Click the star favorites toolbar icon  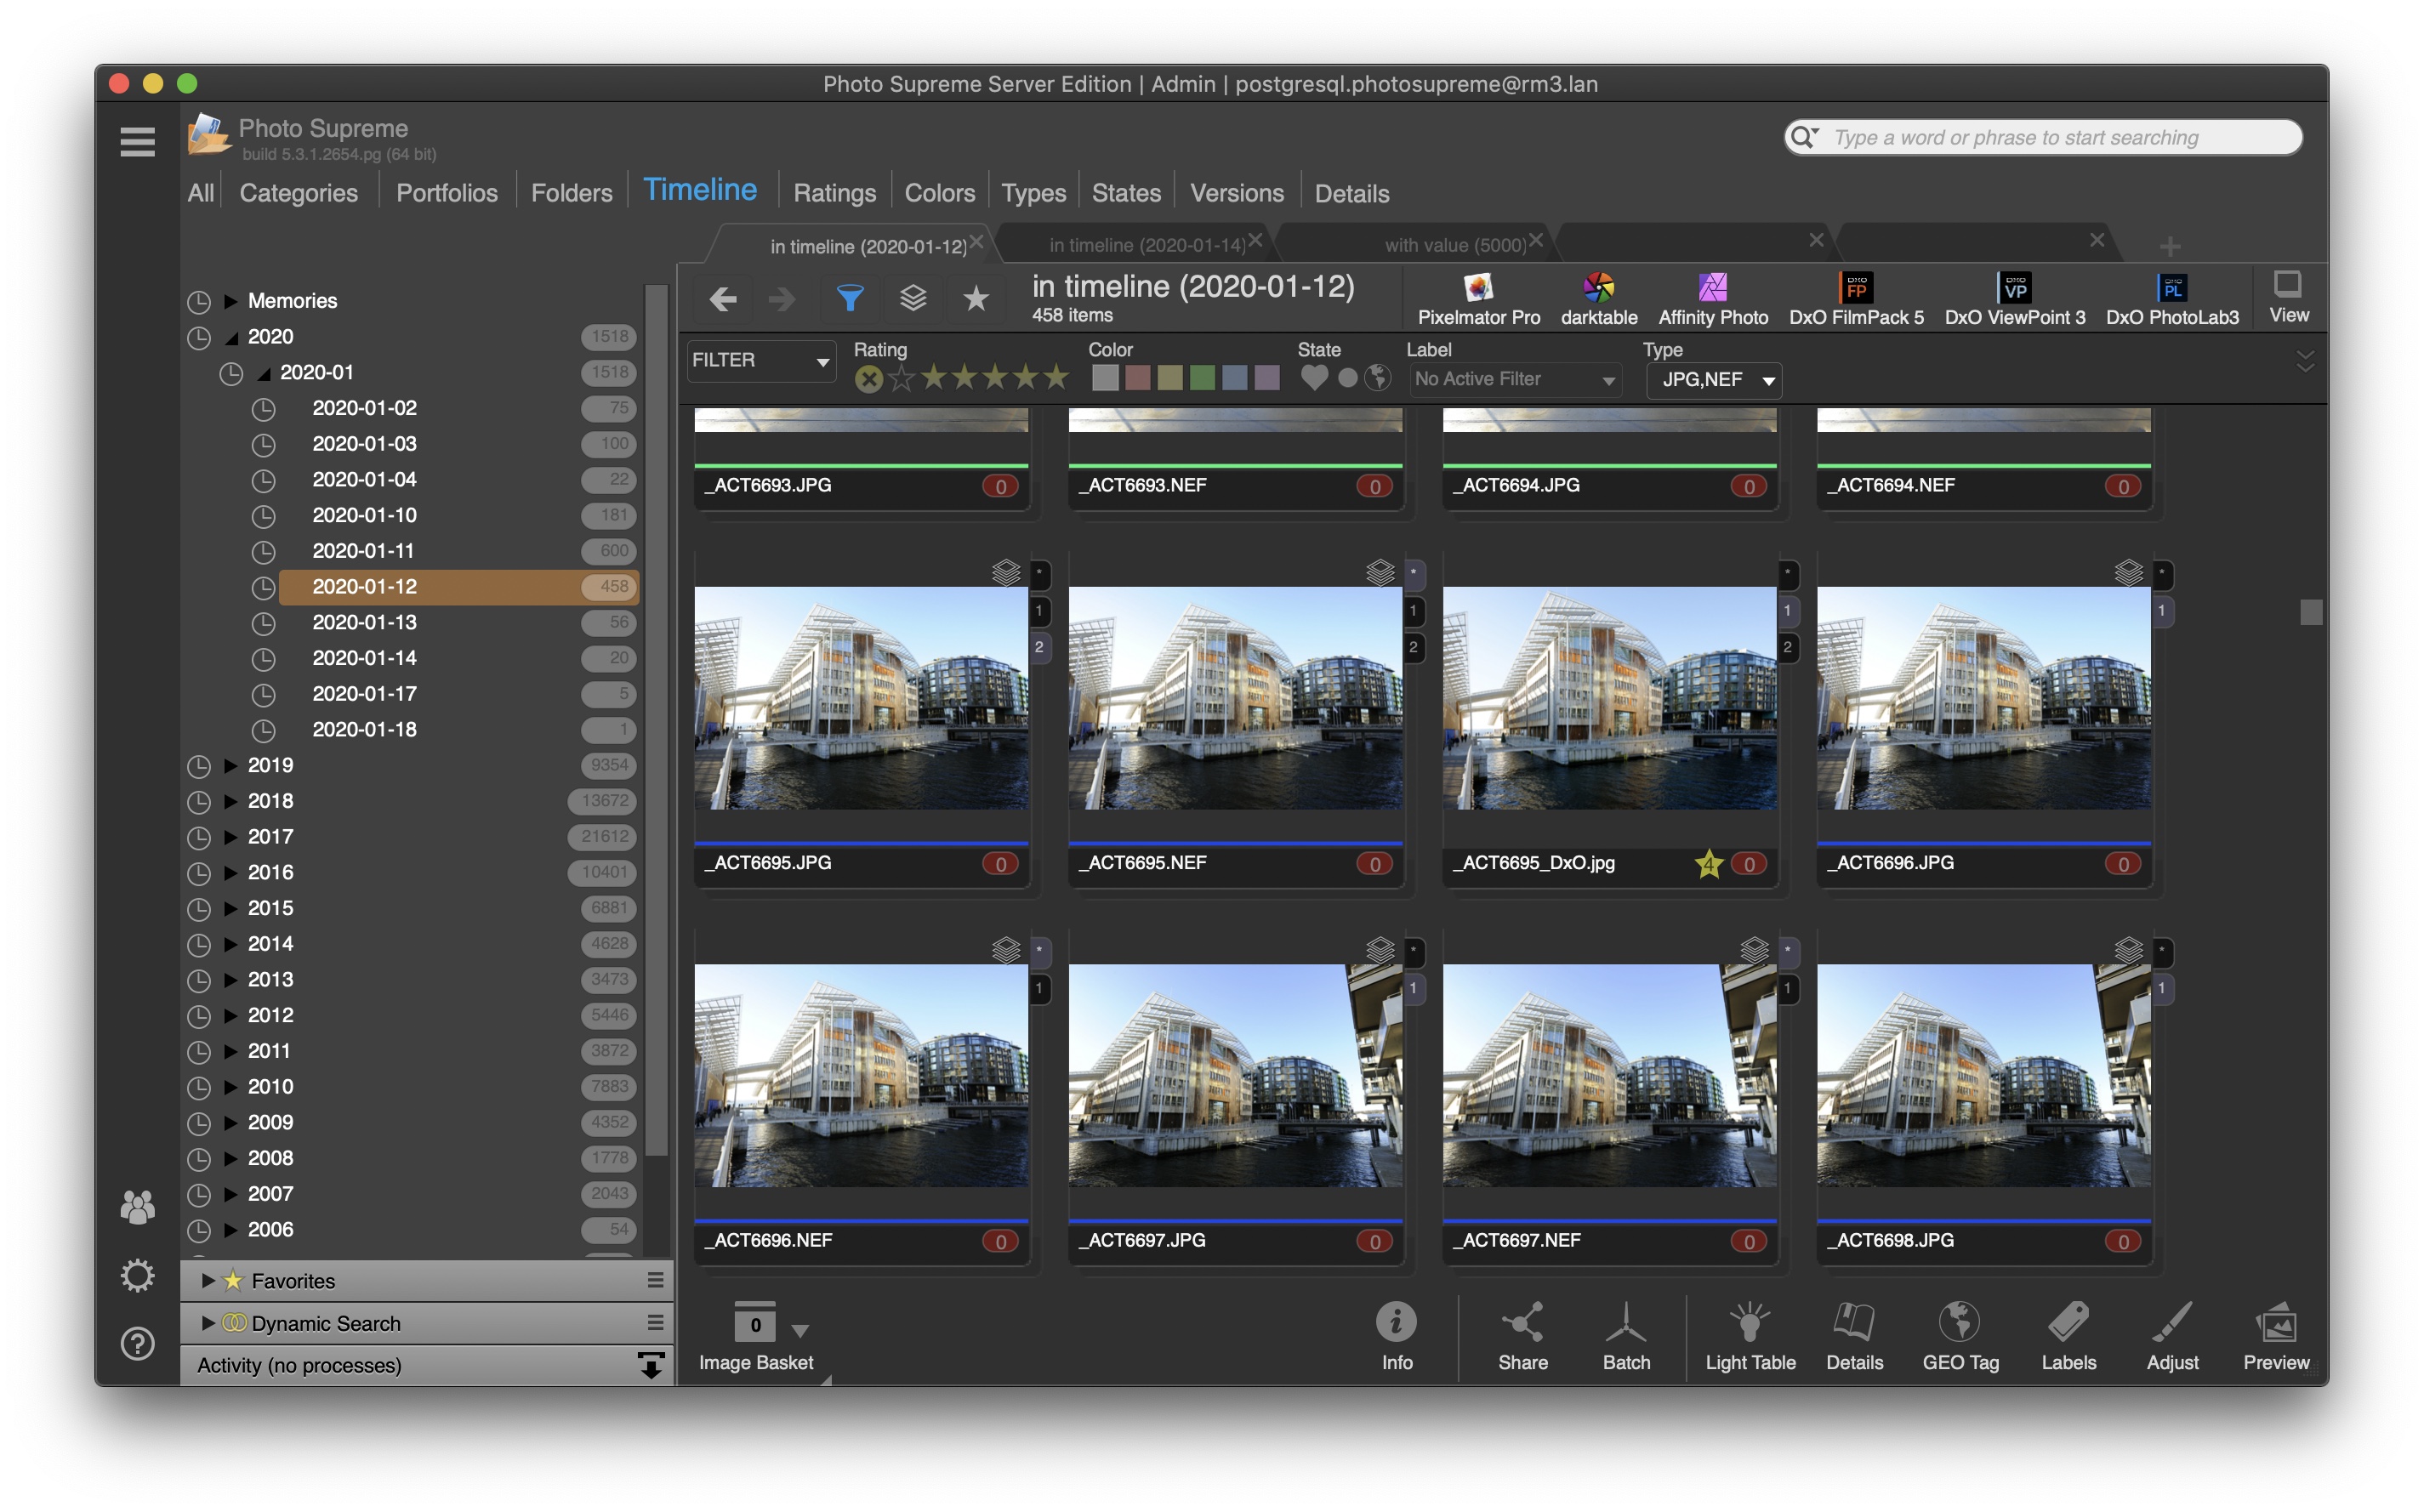[976, 298]
